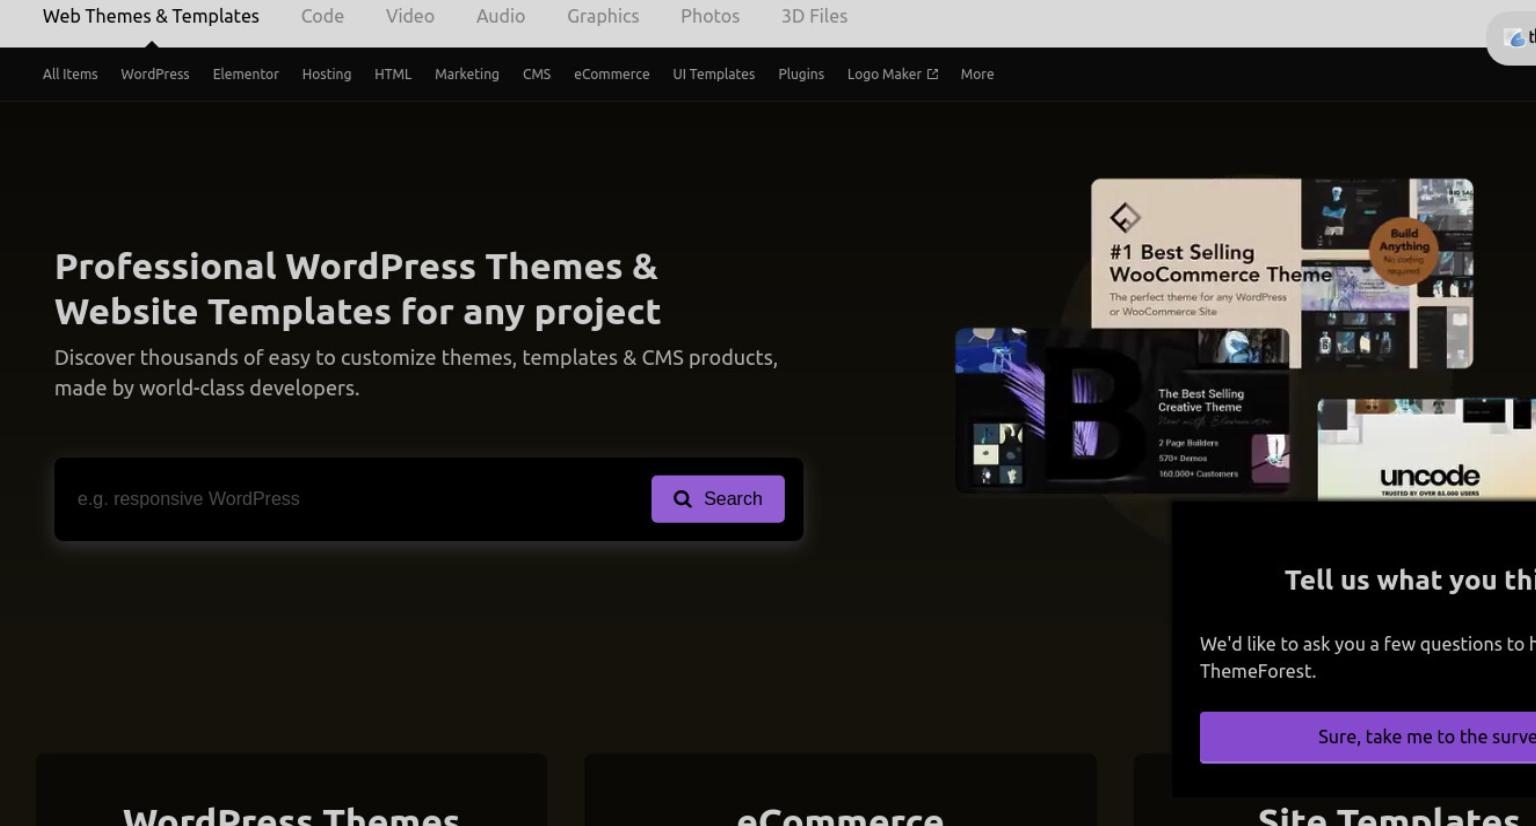Viewport: 1536px width, 826px height.
Task: Switch to the Code category
Action: [322, 16]
